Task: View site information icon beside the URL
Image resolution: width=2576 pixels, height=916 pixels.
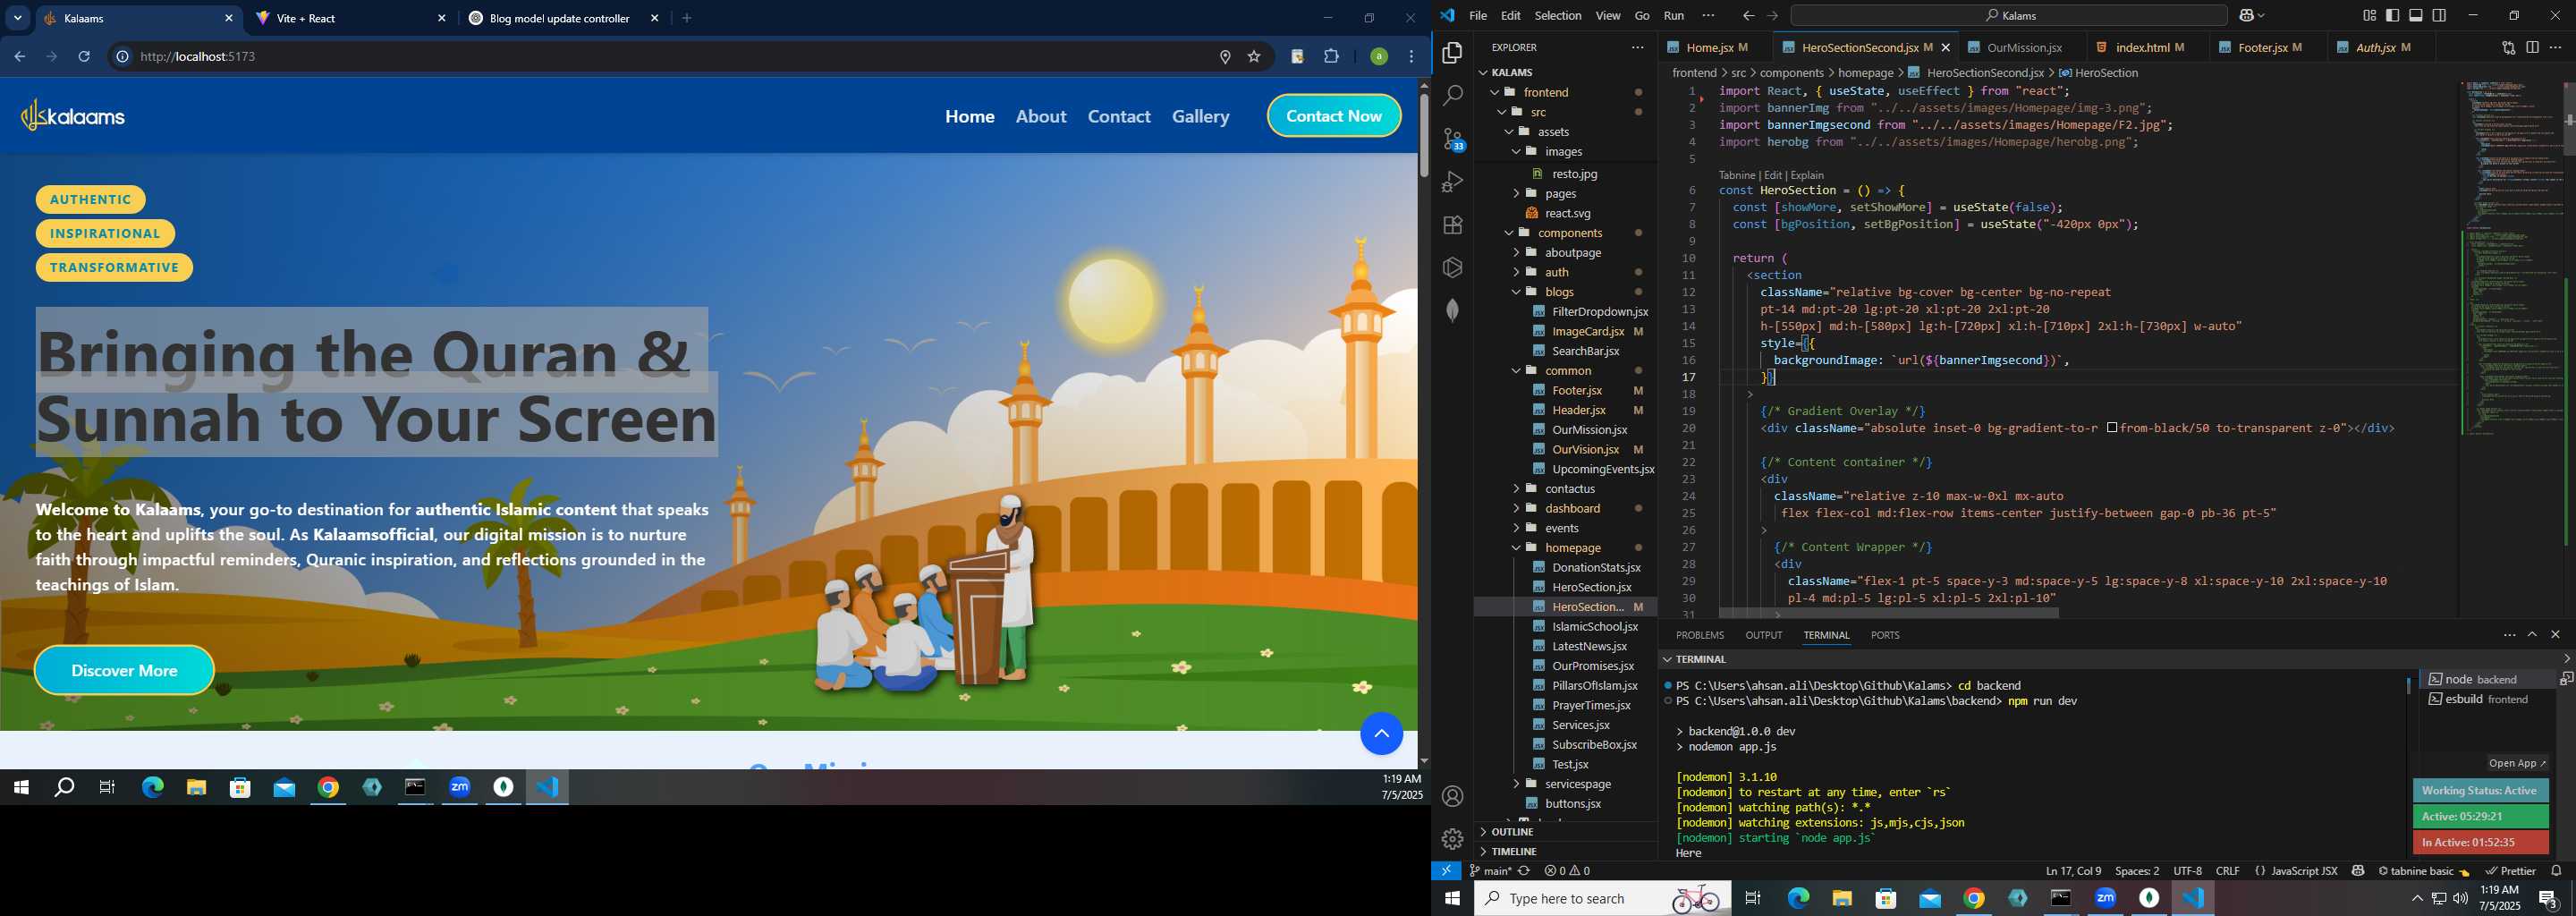Action: tap(122, 57)
